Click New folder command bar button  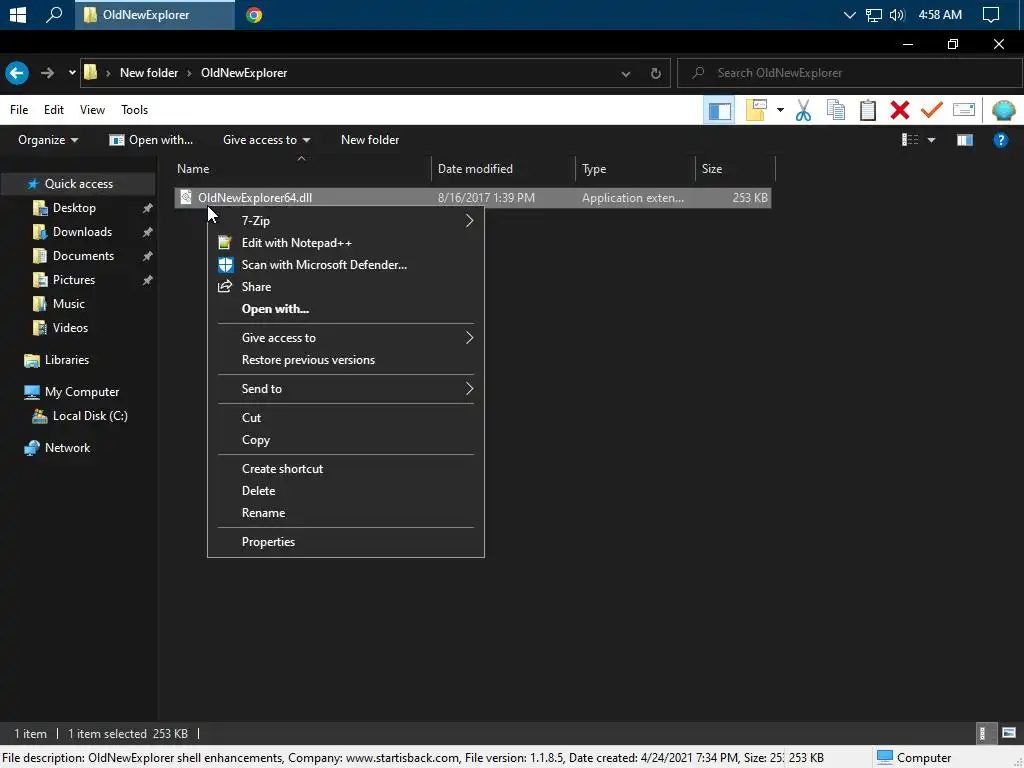tap(370, 140)
